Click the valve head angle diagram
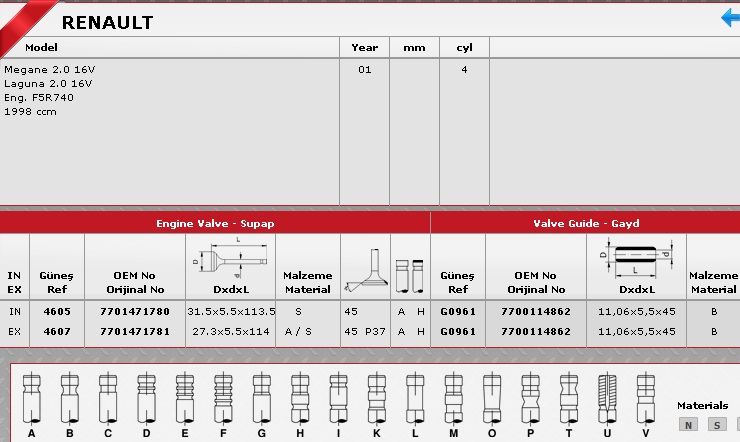Viewport: 740px width, 442px height. coord(364,269)
